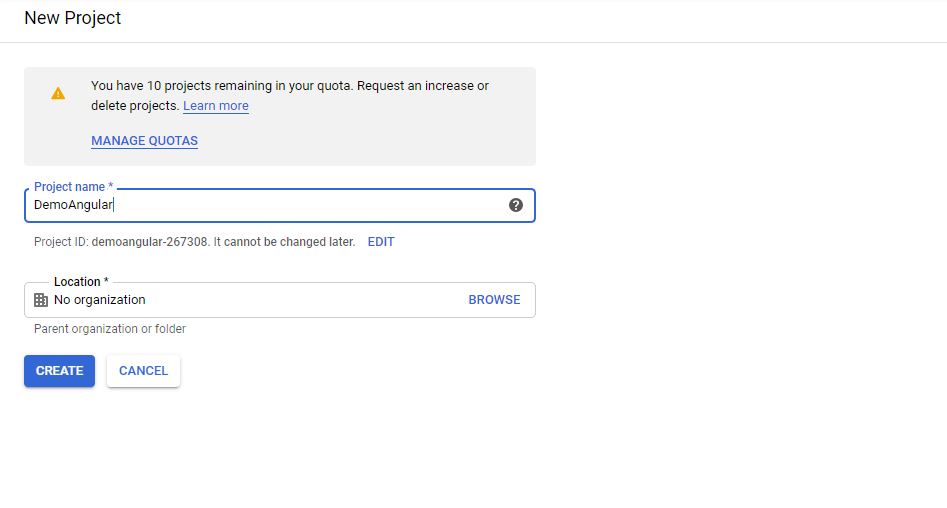This screenshot has height=508, width=947.
Task: Click EDIT next to the Project ID
Action: pos(381,242)
